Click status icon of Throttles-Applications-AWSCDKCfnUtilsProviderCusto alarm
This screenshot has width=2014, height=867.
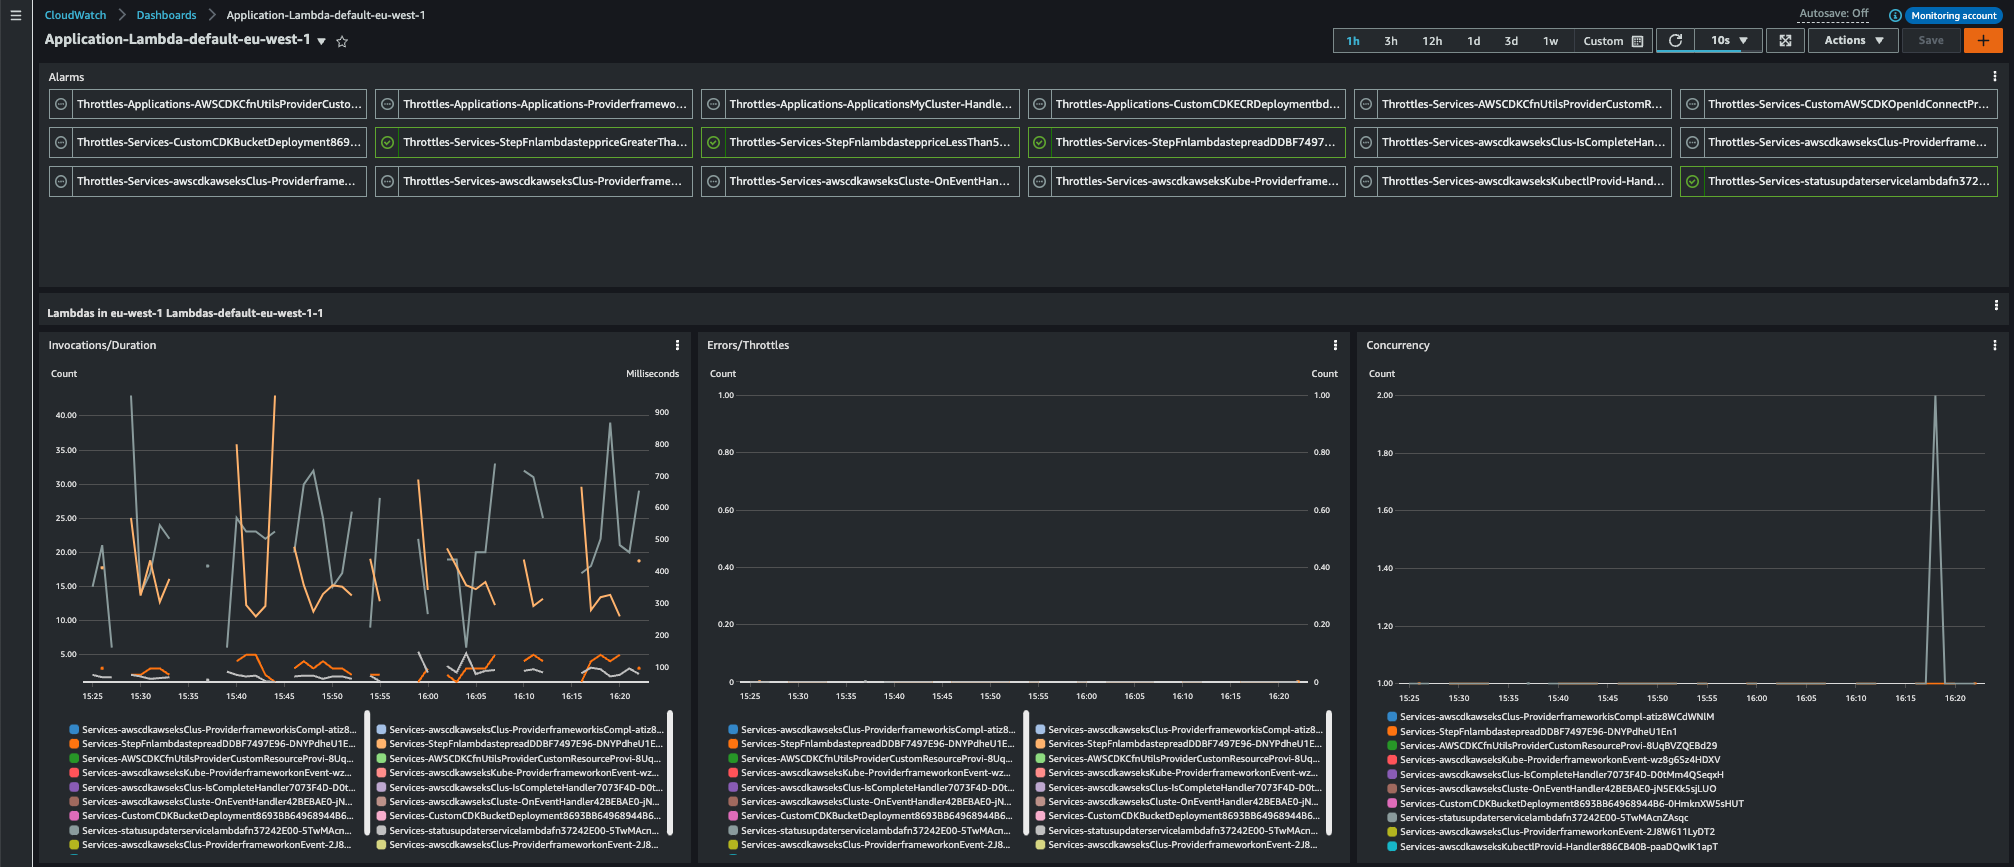pos(61,104)
